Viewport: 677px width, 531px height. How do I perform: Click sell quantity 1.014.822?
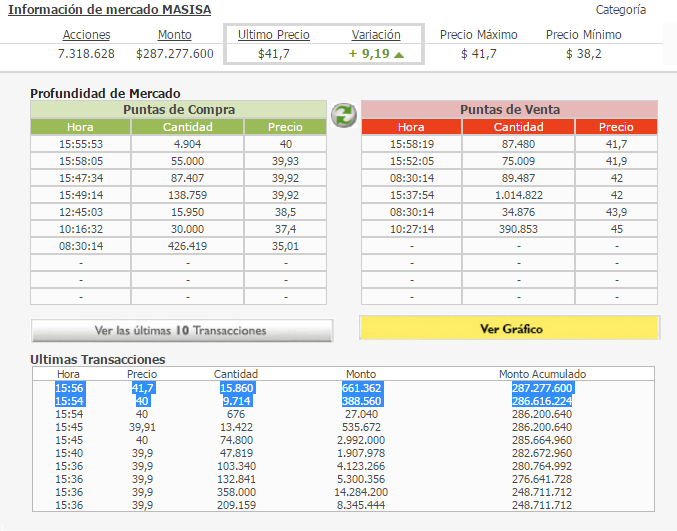[518, 195]
